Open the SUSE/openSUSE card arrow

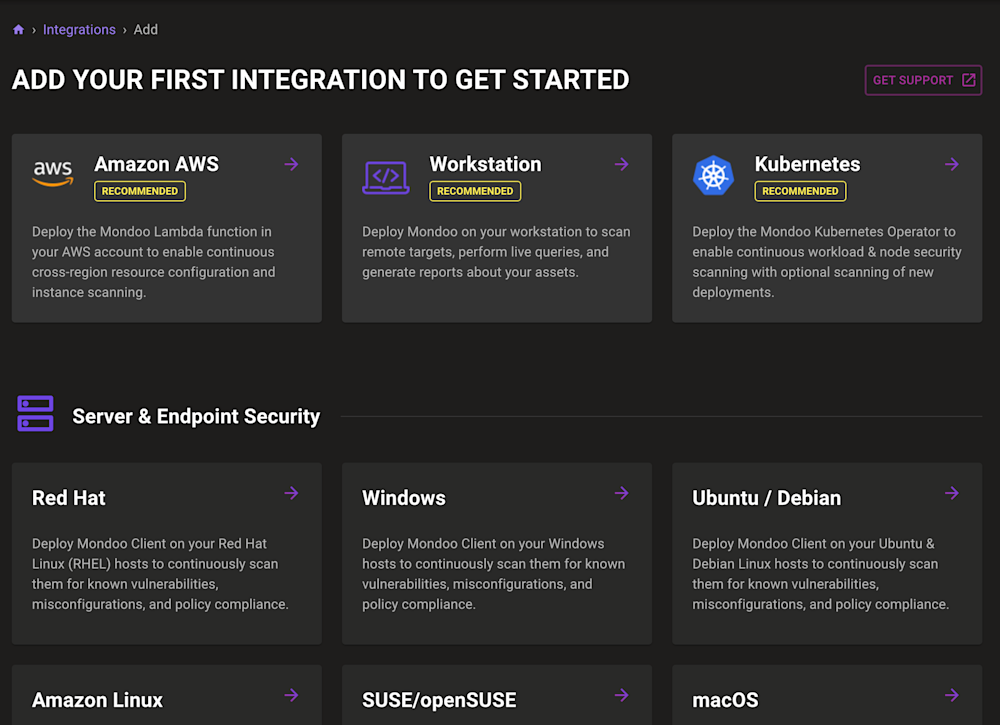622,695
